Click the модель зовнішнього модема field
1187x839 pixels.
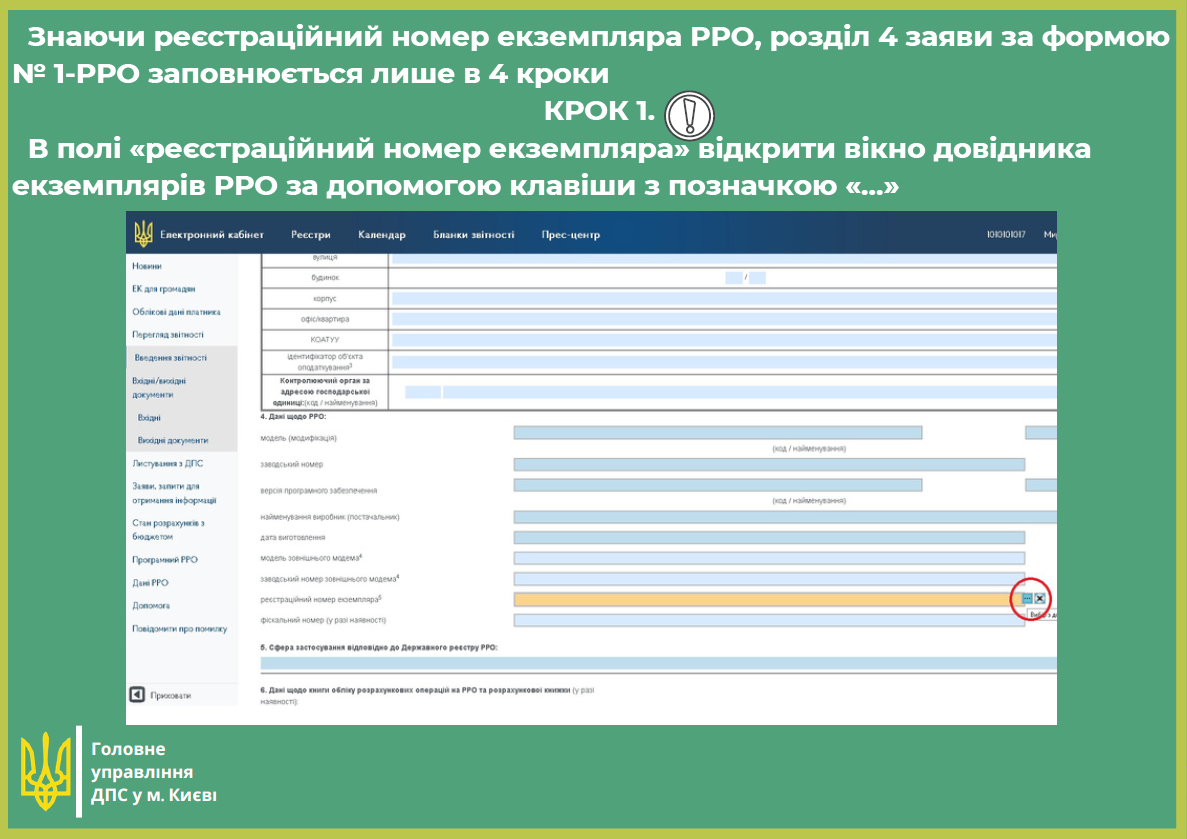pyautogui.click(x=769, y=558)
